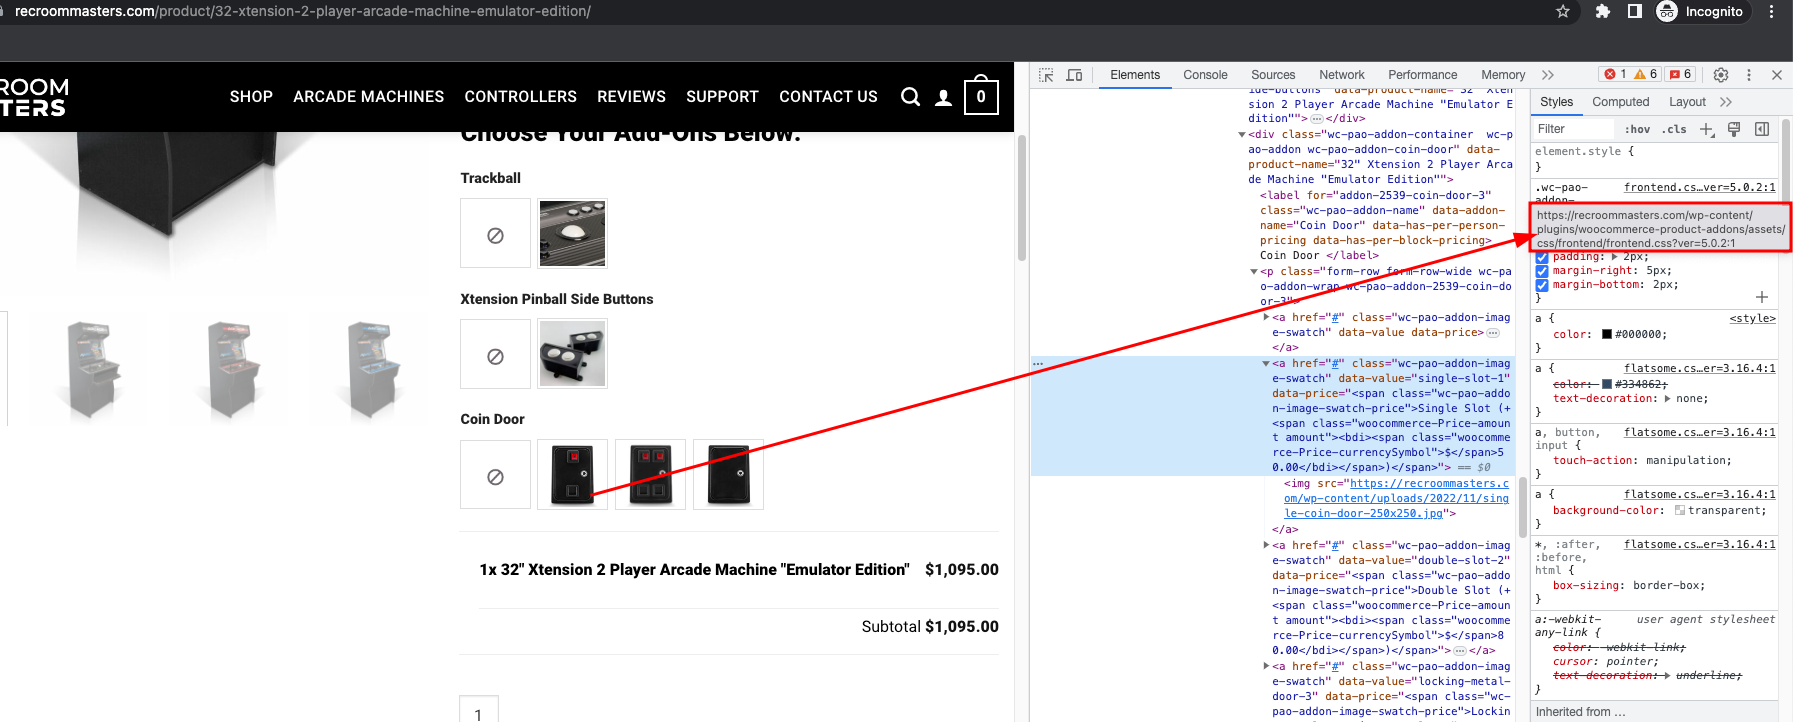Expand the locking-metal-door-3 anchor node
The height and width of the screenshot is (722, 1793).
[1266, 667]
